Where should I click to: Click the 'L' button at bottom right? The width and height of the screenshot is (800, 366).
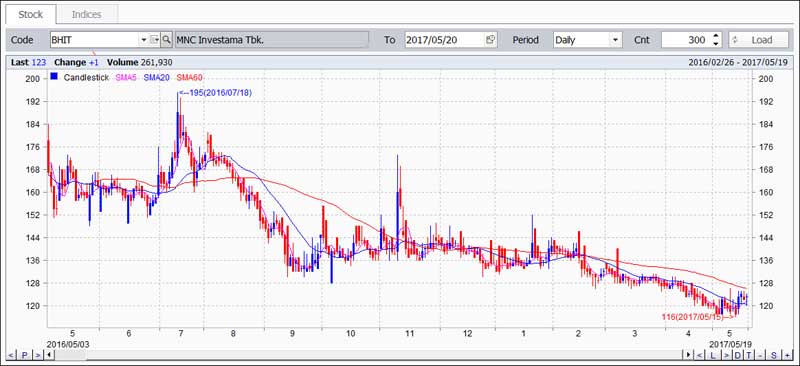[713, 355]
